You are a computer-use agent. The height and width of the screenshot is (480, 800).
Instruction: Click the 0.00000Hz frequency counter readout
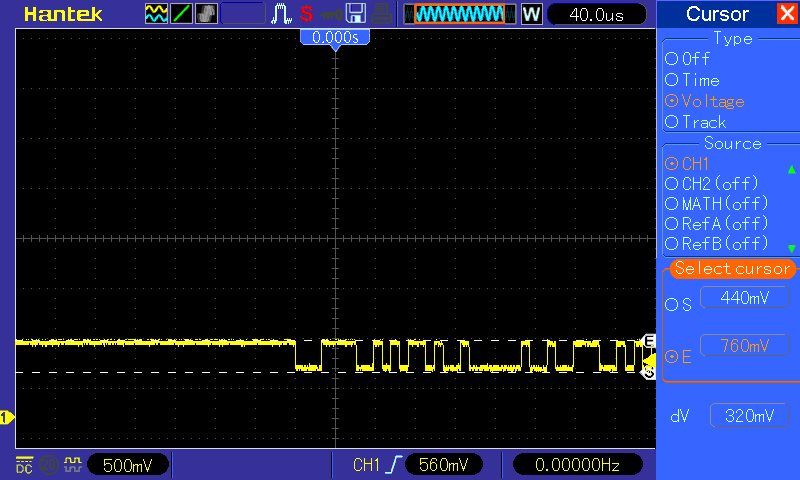pos(577,465)
